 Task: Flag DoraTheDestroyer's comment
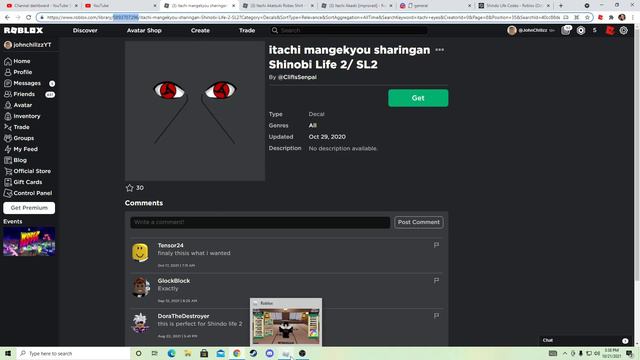pos(436,316)
